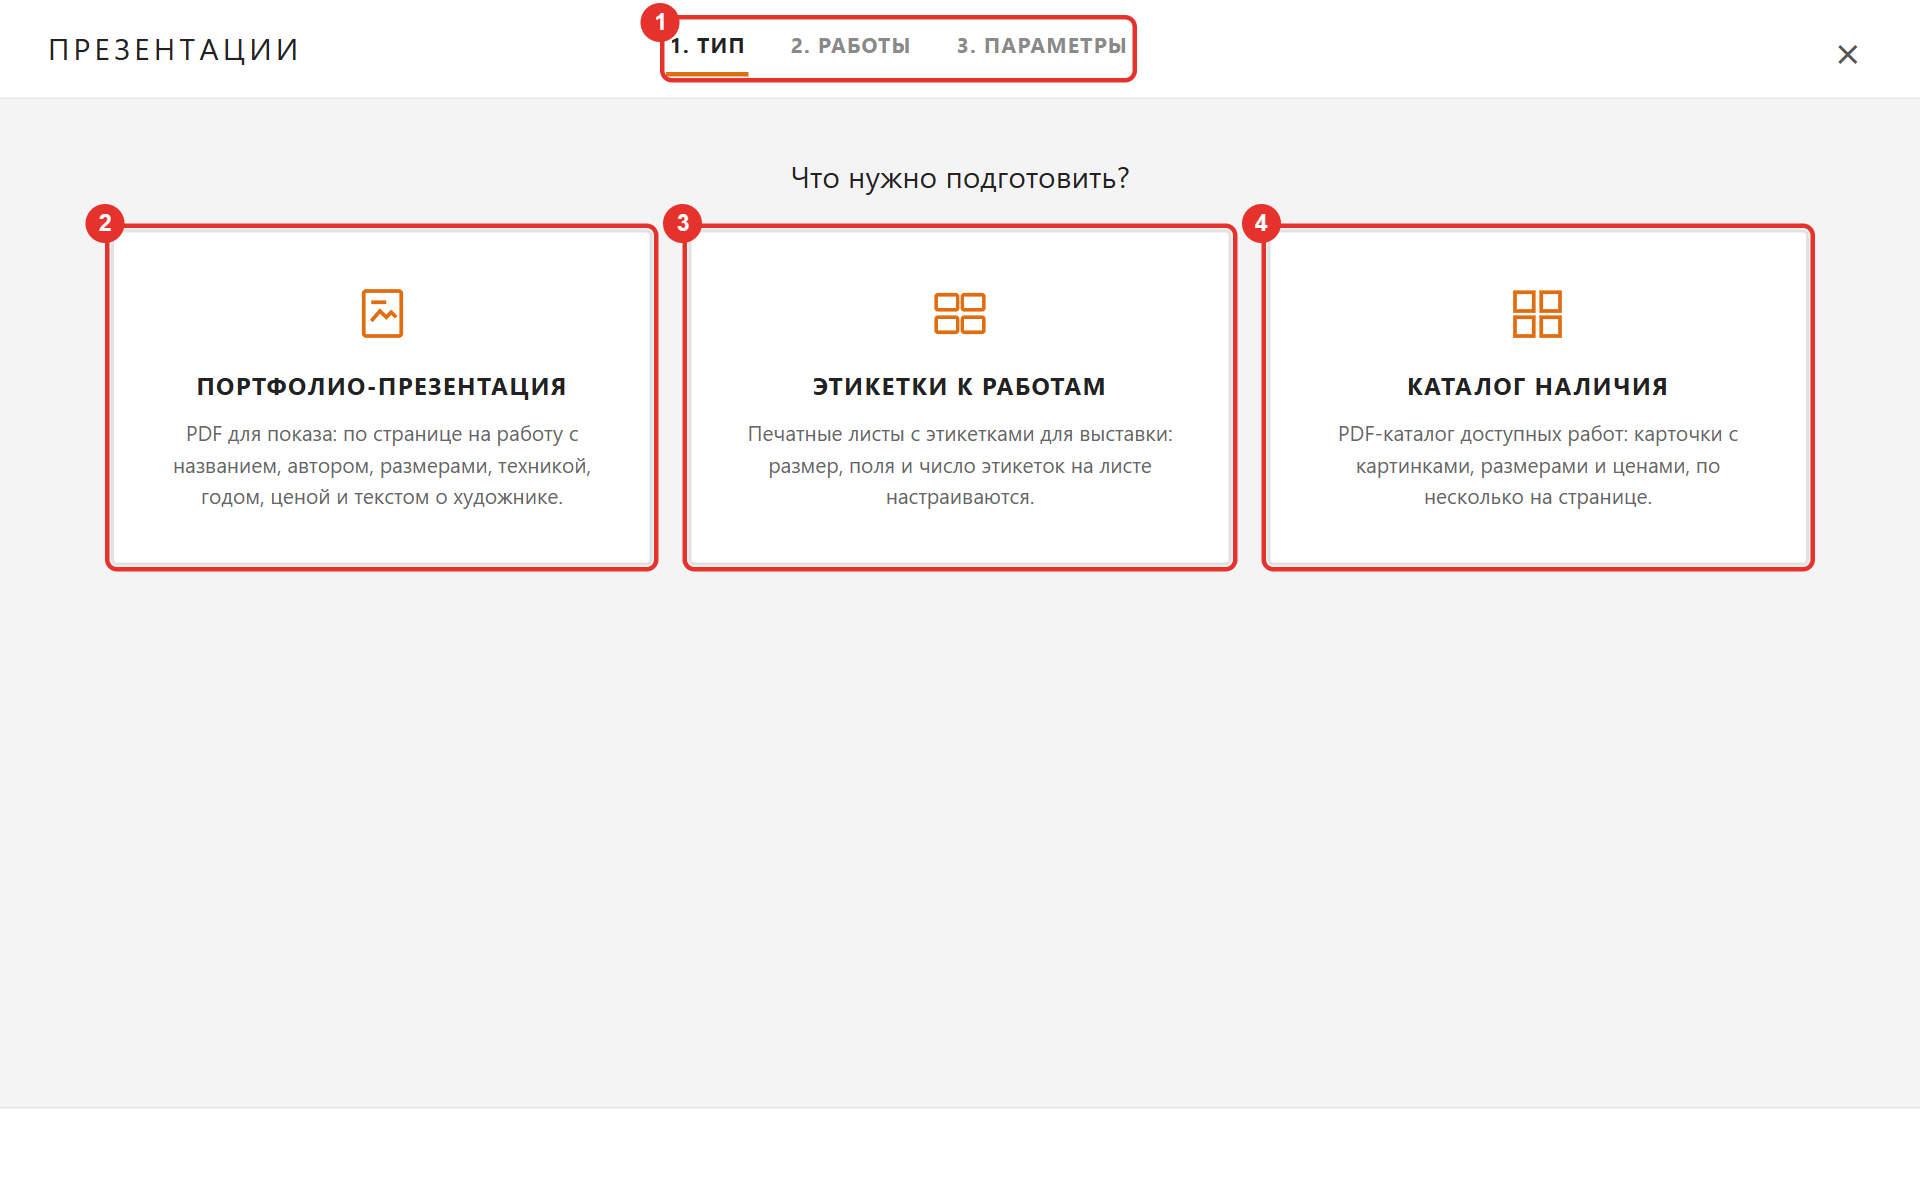Click the 'Что нужно подготовить?' heading
The height and width of the screenshot is (1200, 1920).
[x=960, y=178]
